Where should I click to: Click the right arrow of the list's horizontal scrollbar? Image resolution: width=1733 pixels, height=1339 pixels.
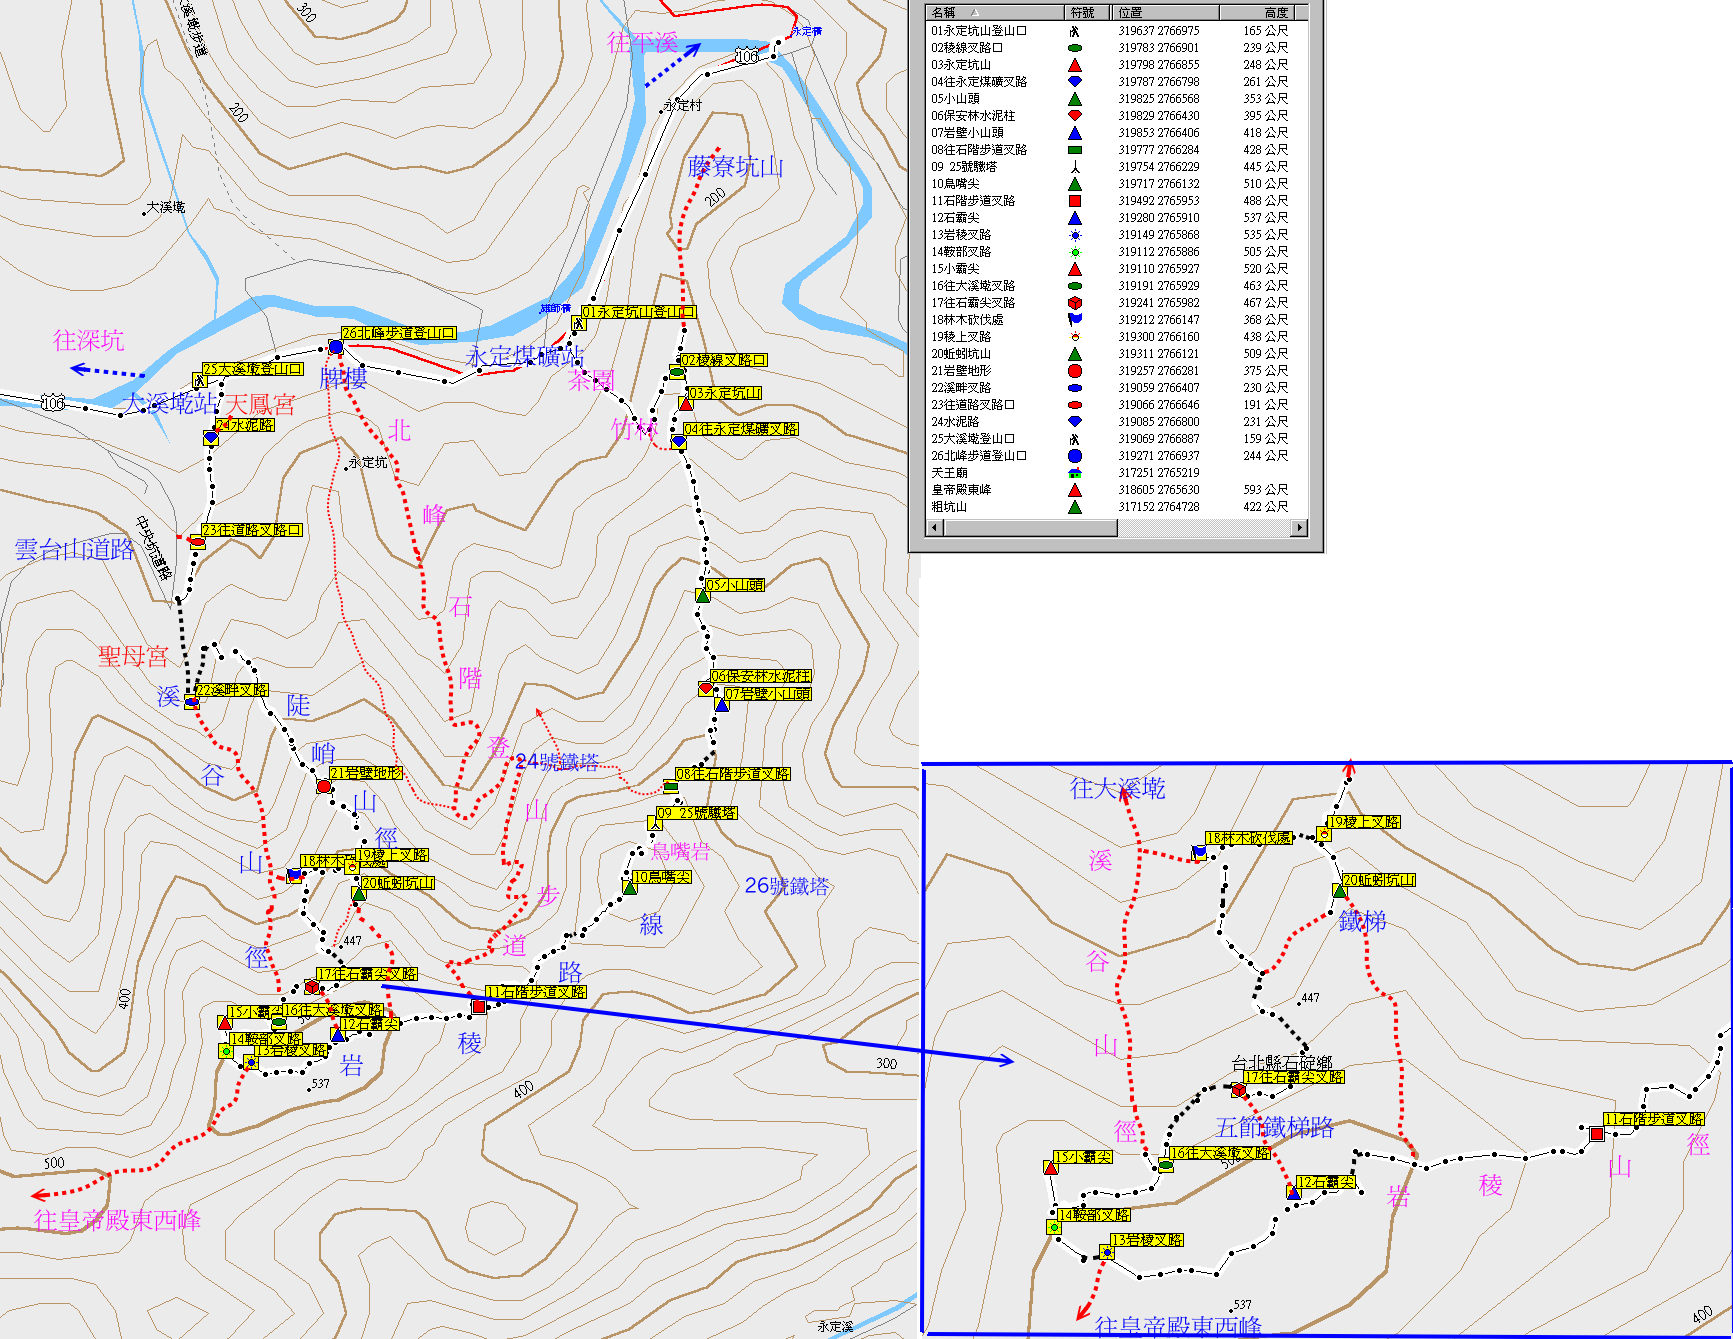[1300, 528]
